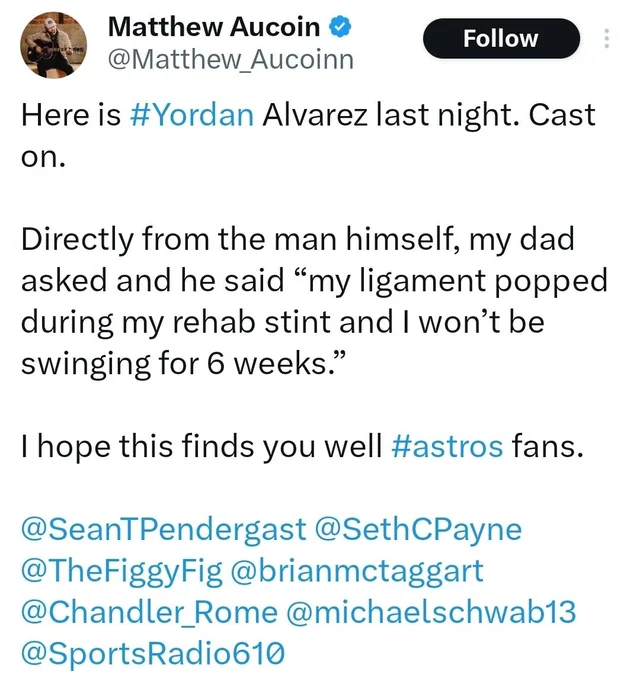
Task: Open the #Yordan hashtag
Action: 192,115
